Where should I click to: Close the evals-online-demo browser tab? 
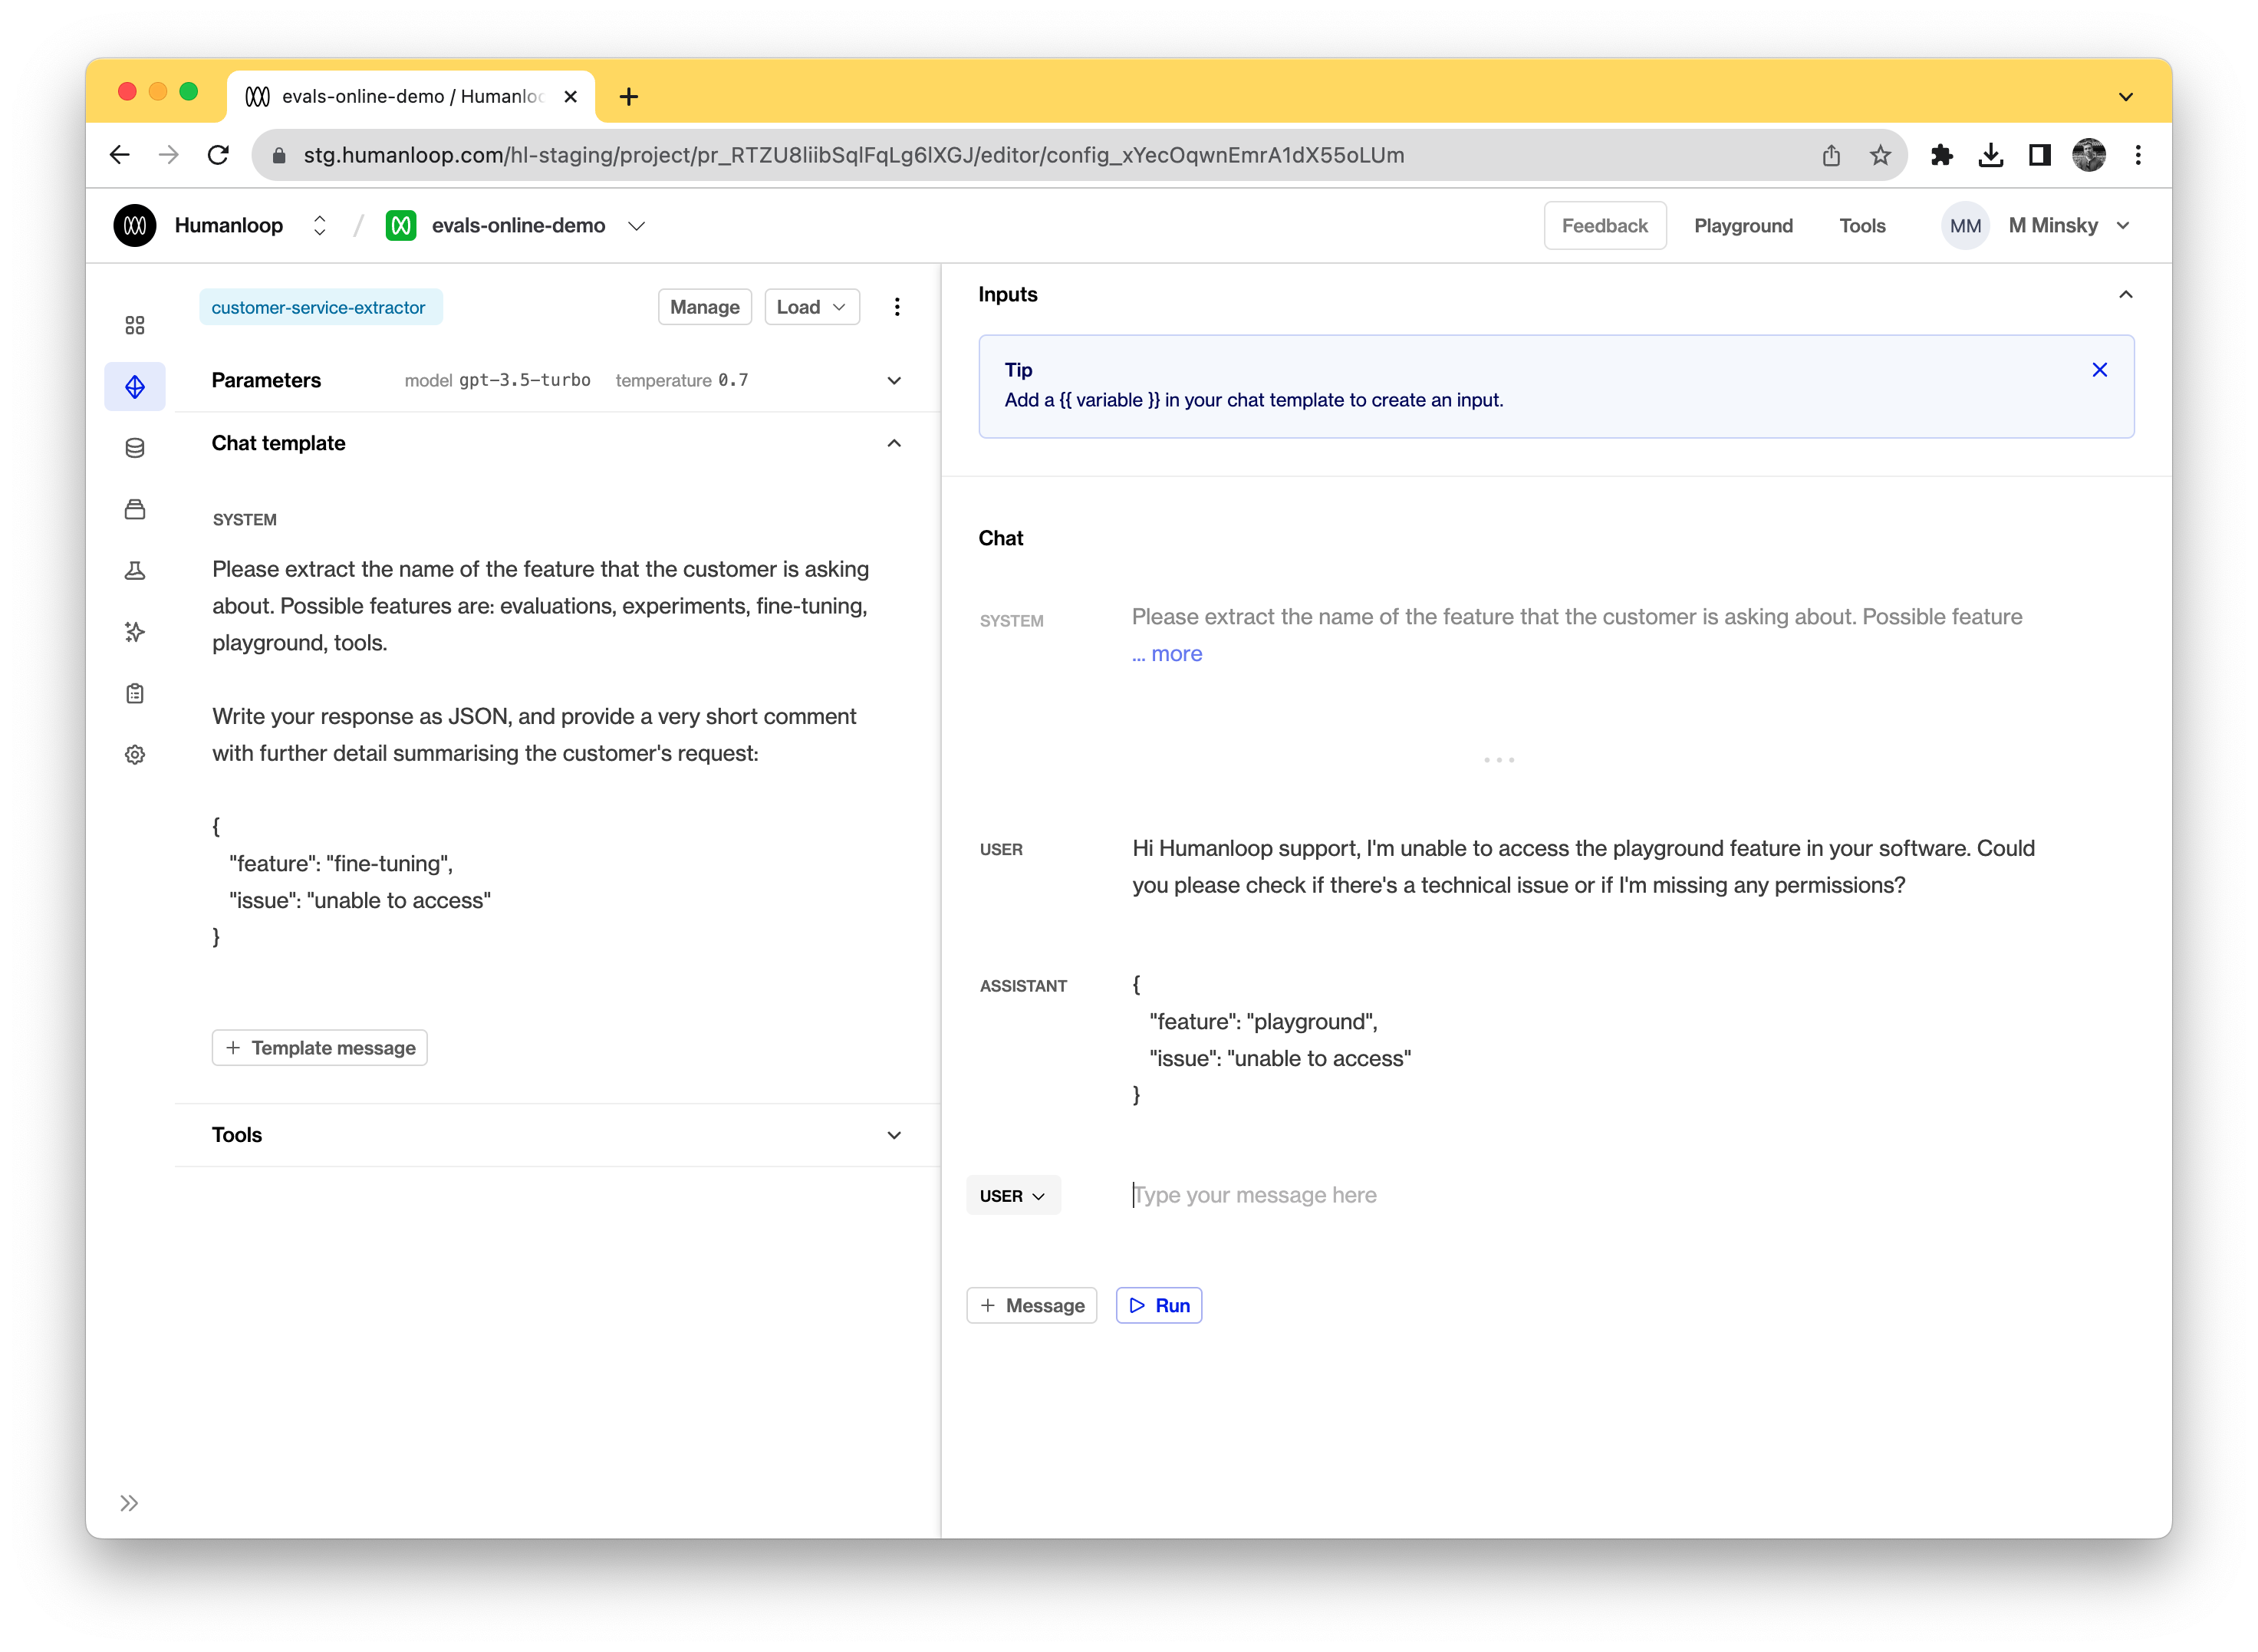tap(570, 96)
